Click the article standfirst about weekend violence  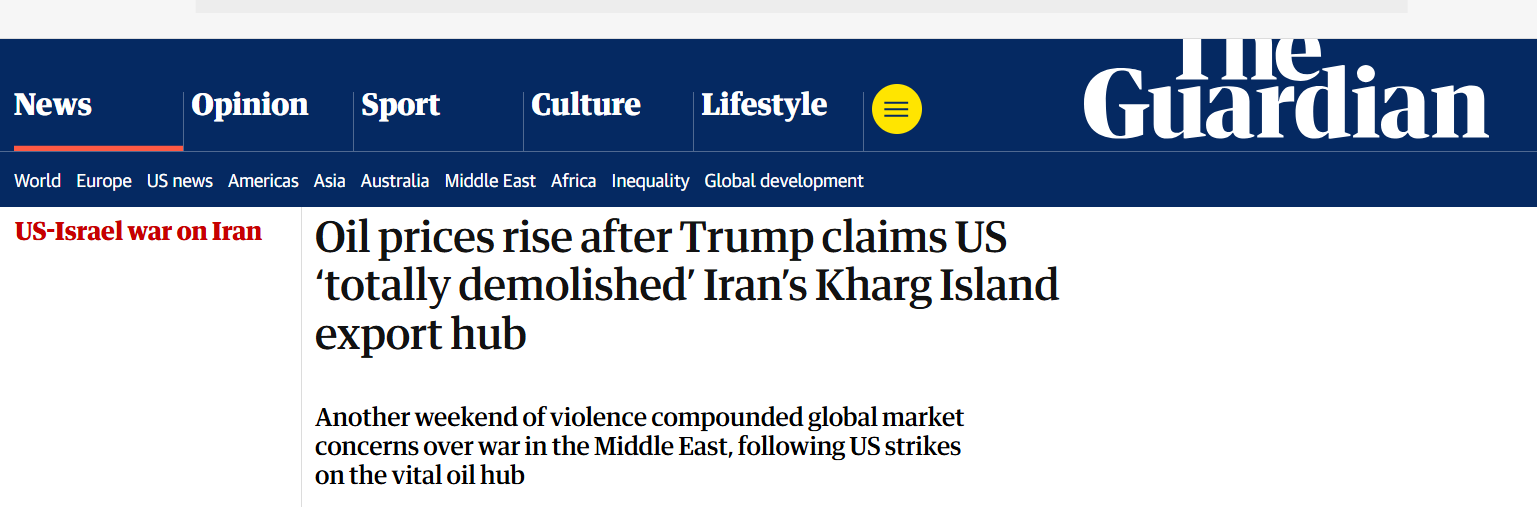[639, 446]
